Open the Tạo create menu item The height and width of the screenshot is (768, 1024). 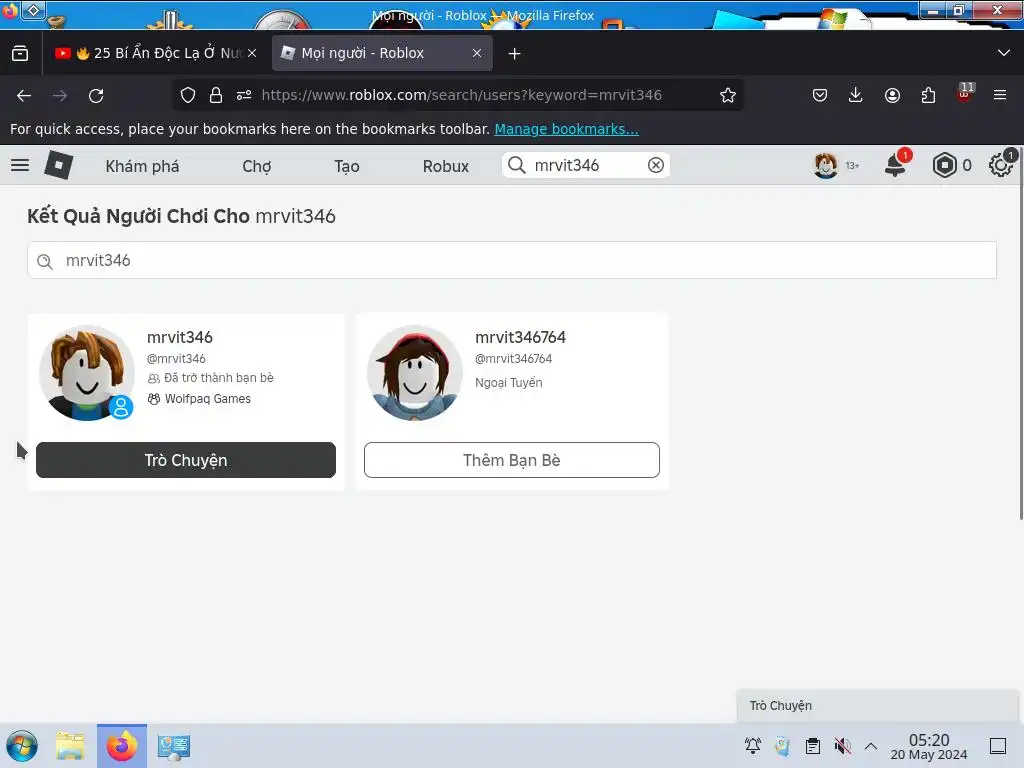pos(347,167)
